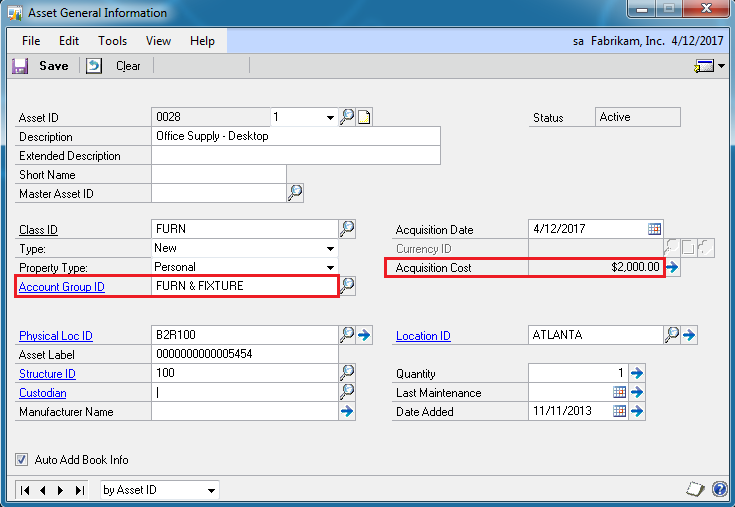The width and height of the screenshot is (735, 507).
Task: Open the View menu
Action: pos(158,41)
